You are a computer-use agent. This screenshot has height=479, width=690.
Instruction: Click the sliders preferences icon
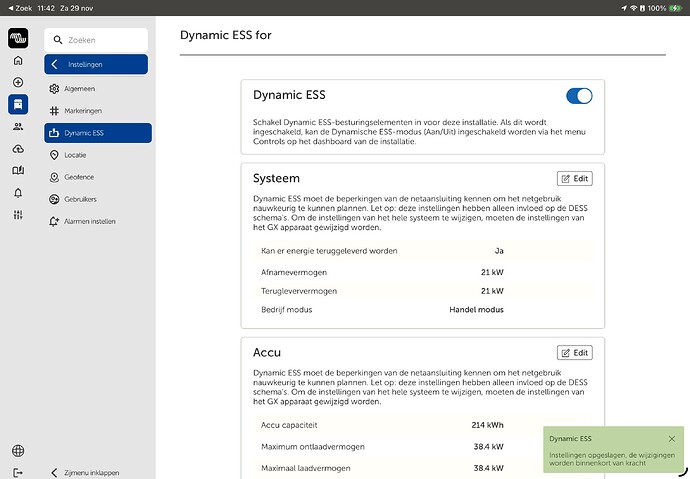coord(18,215)
